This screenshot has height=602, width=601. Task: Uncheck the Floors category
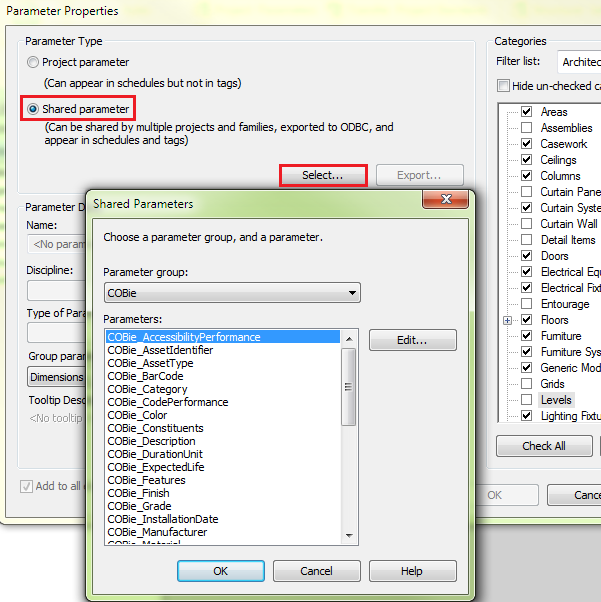pyautogui.click(x=526, y=320)
